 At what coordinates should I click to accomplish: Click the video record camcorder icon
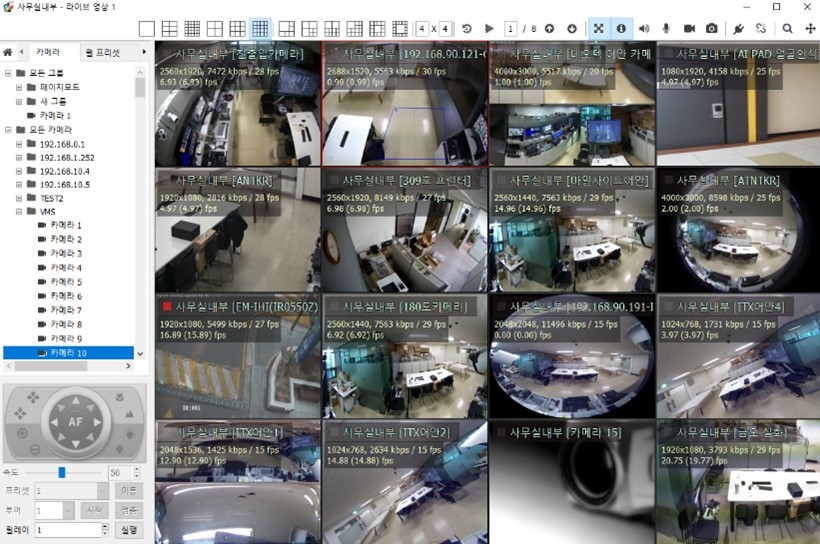click(689, 29)
